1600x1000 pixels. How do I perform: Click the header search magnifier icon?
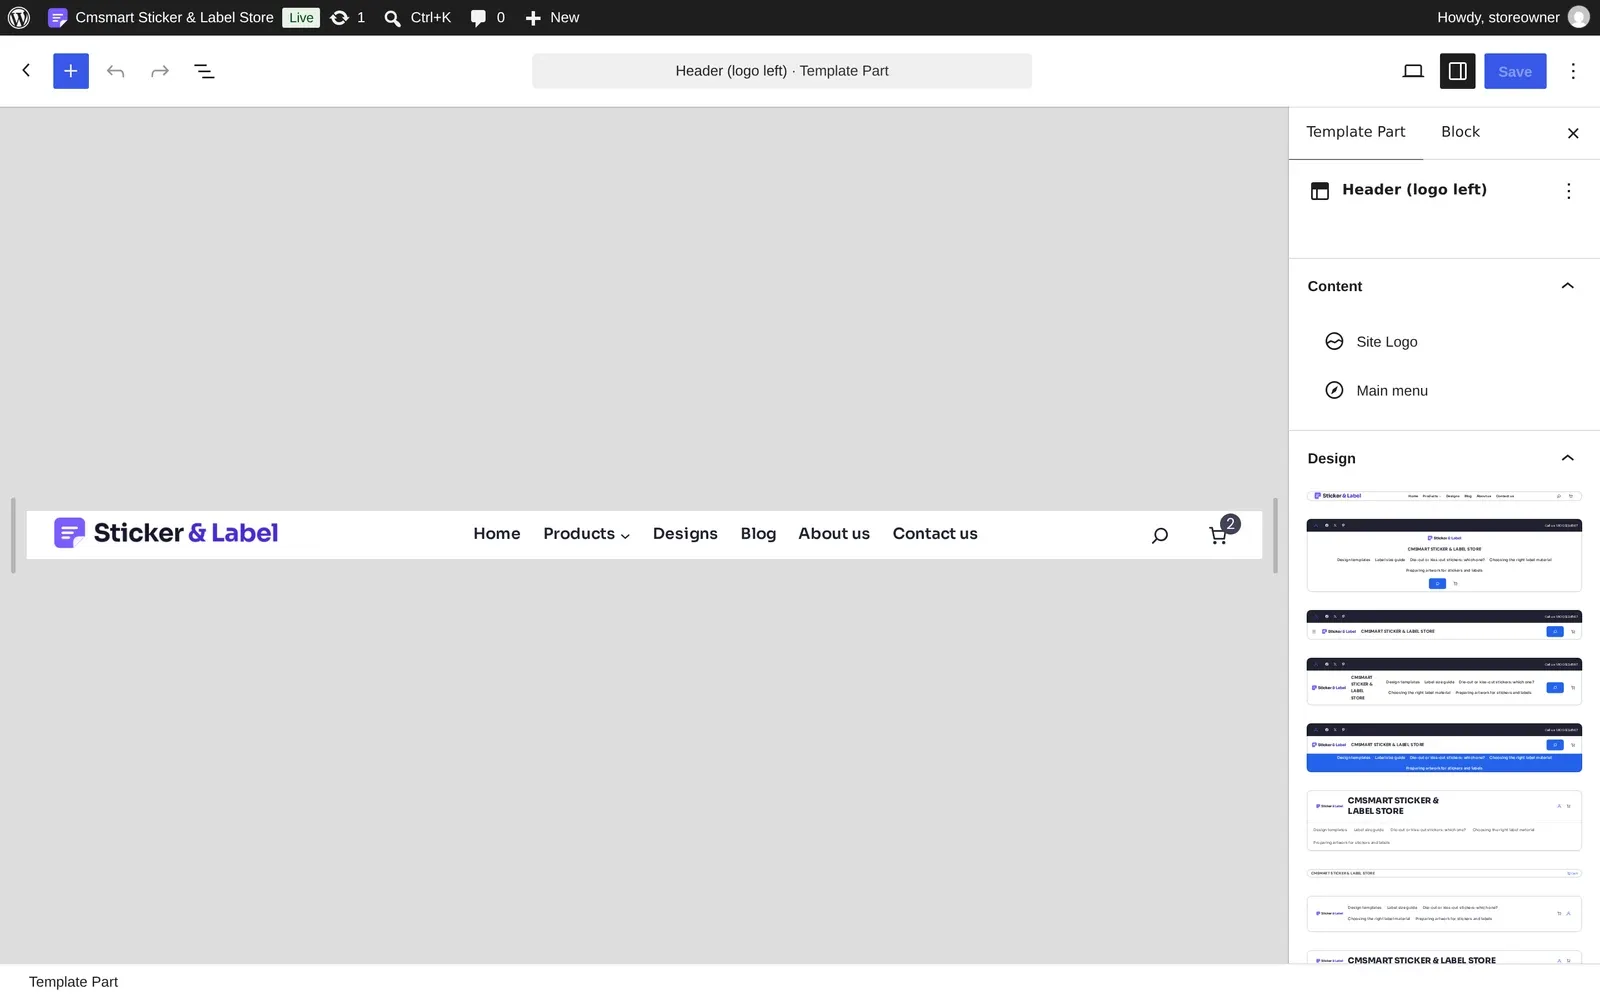pos(1159,535)
